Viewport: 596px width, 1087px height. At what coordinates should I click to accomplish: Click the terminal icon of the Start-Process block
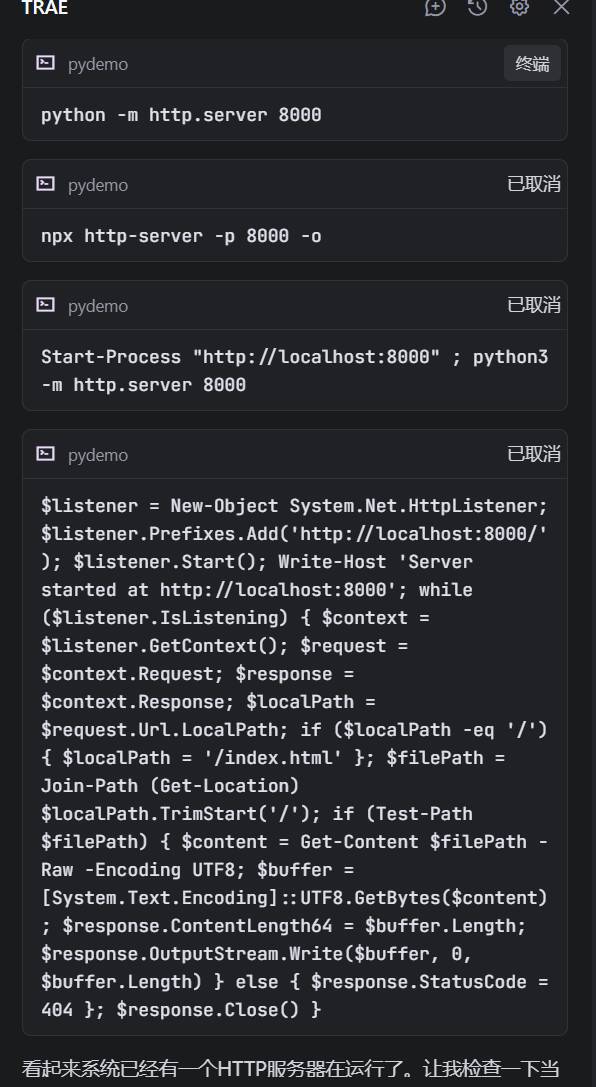46,305
